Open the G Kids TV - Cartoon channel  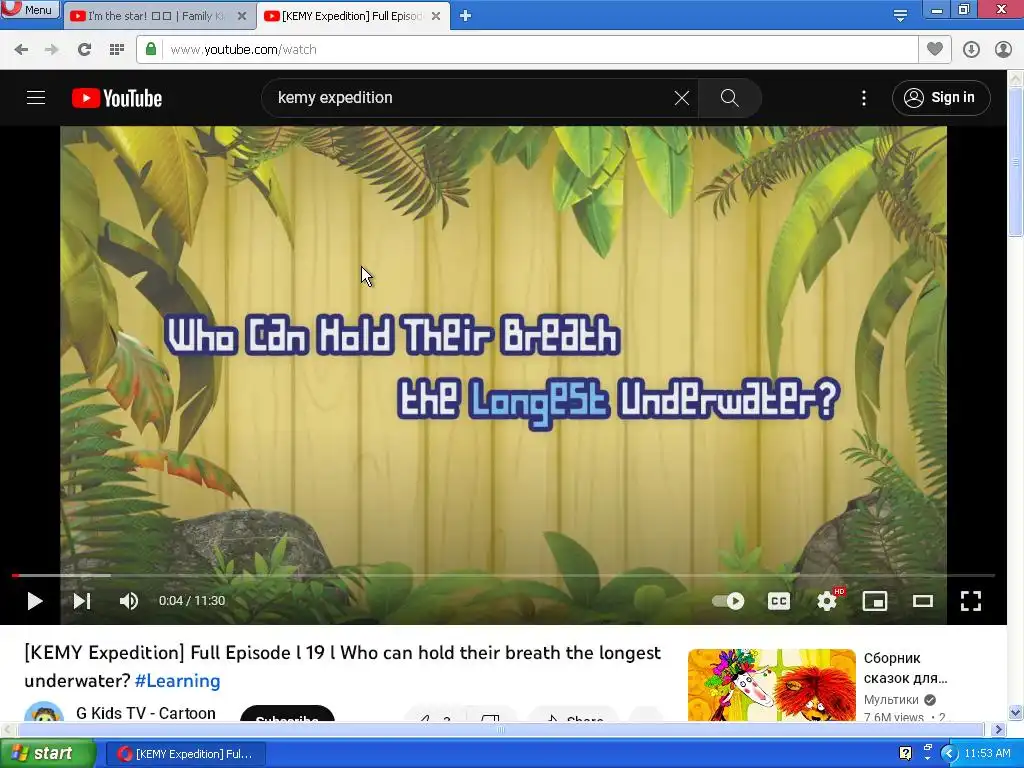tap(146, 713)
